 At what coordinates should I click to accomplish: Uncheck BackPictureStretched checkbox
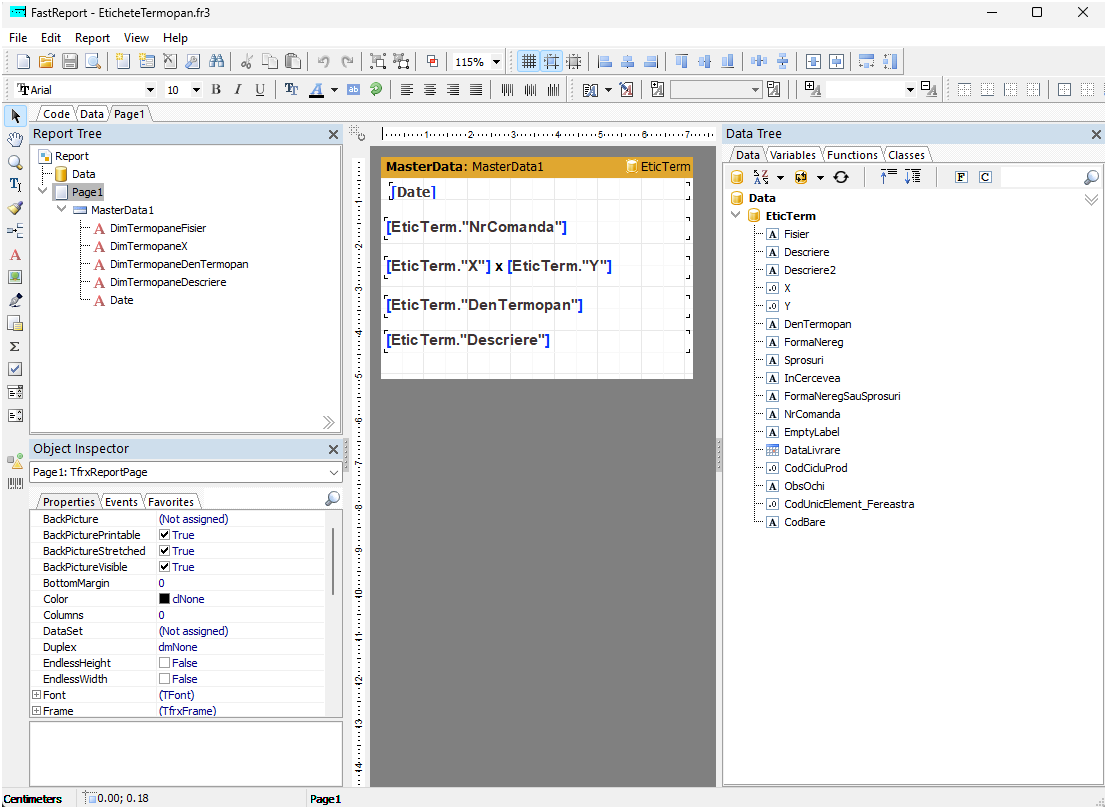(x=164, y=551)
